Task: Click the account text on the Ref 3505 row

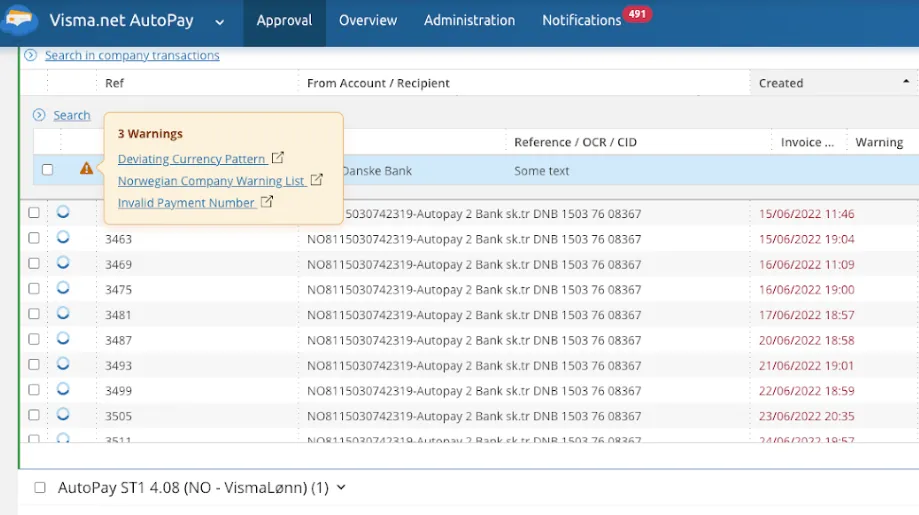Action: coord(474,416)
